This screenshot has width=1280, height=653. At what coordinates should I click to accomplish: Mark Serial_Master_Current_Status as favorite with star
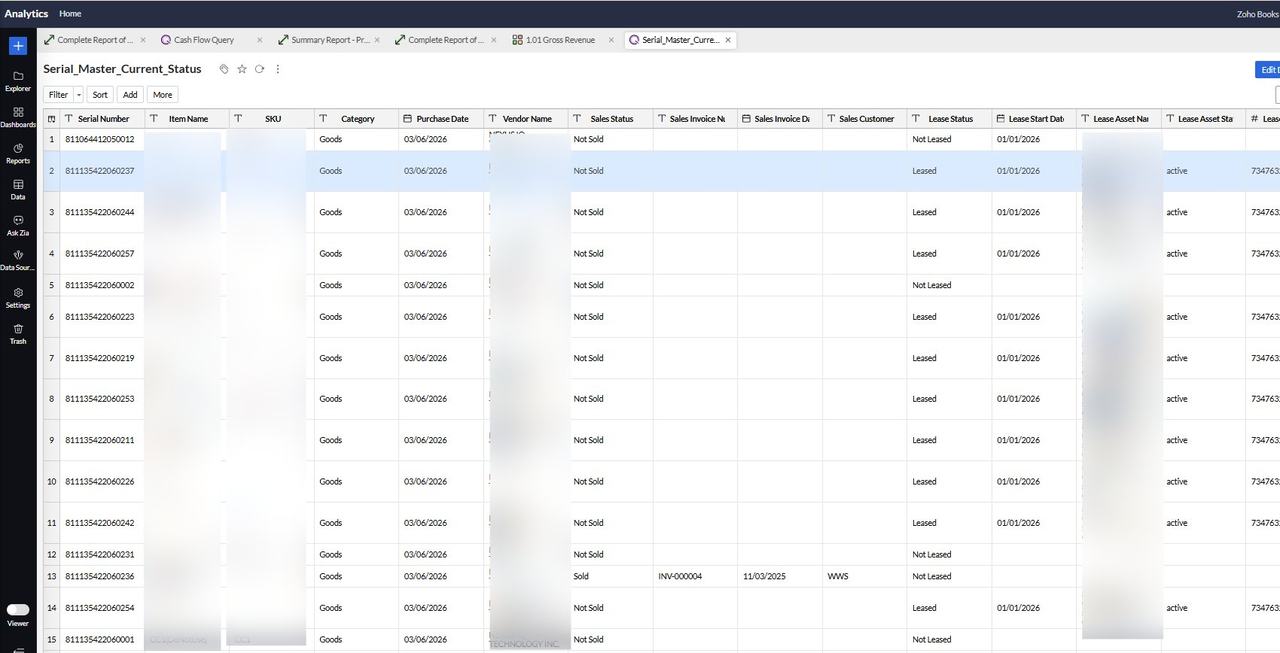pyautogui.click(x=242, y=69)
